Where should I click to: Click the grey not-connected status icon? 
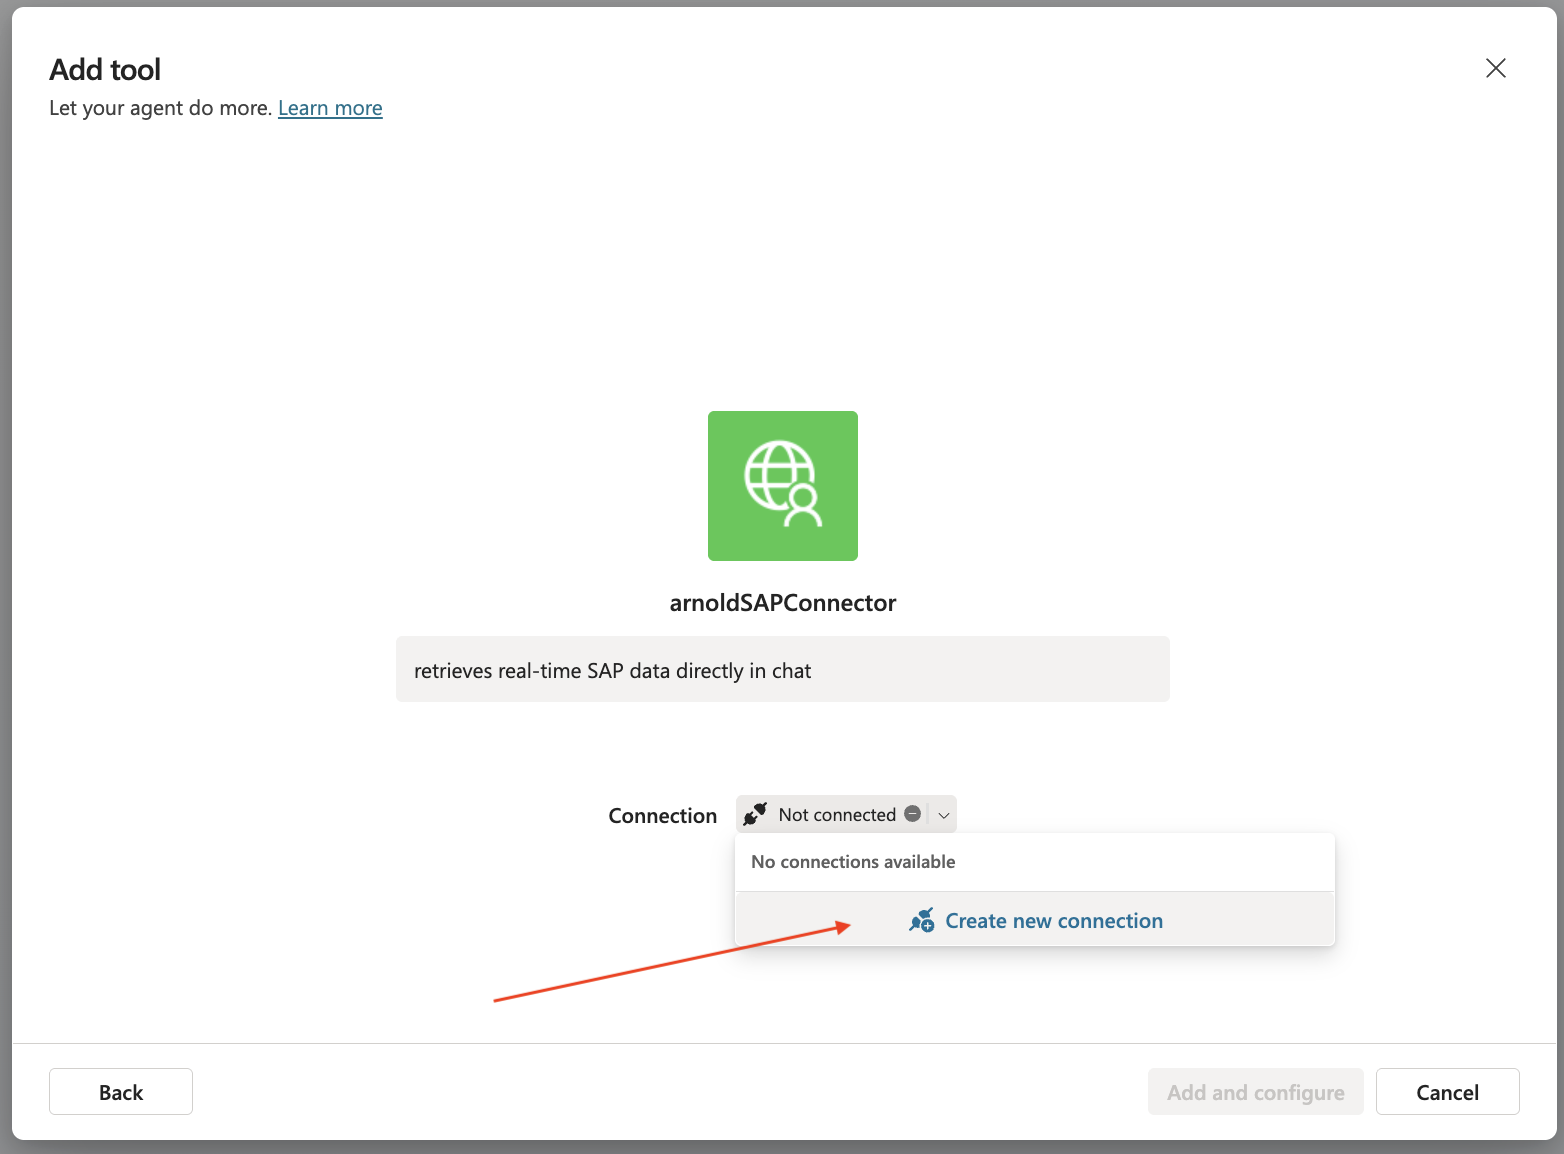[x=912, y=814]
